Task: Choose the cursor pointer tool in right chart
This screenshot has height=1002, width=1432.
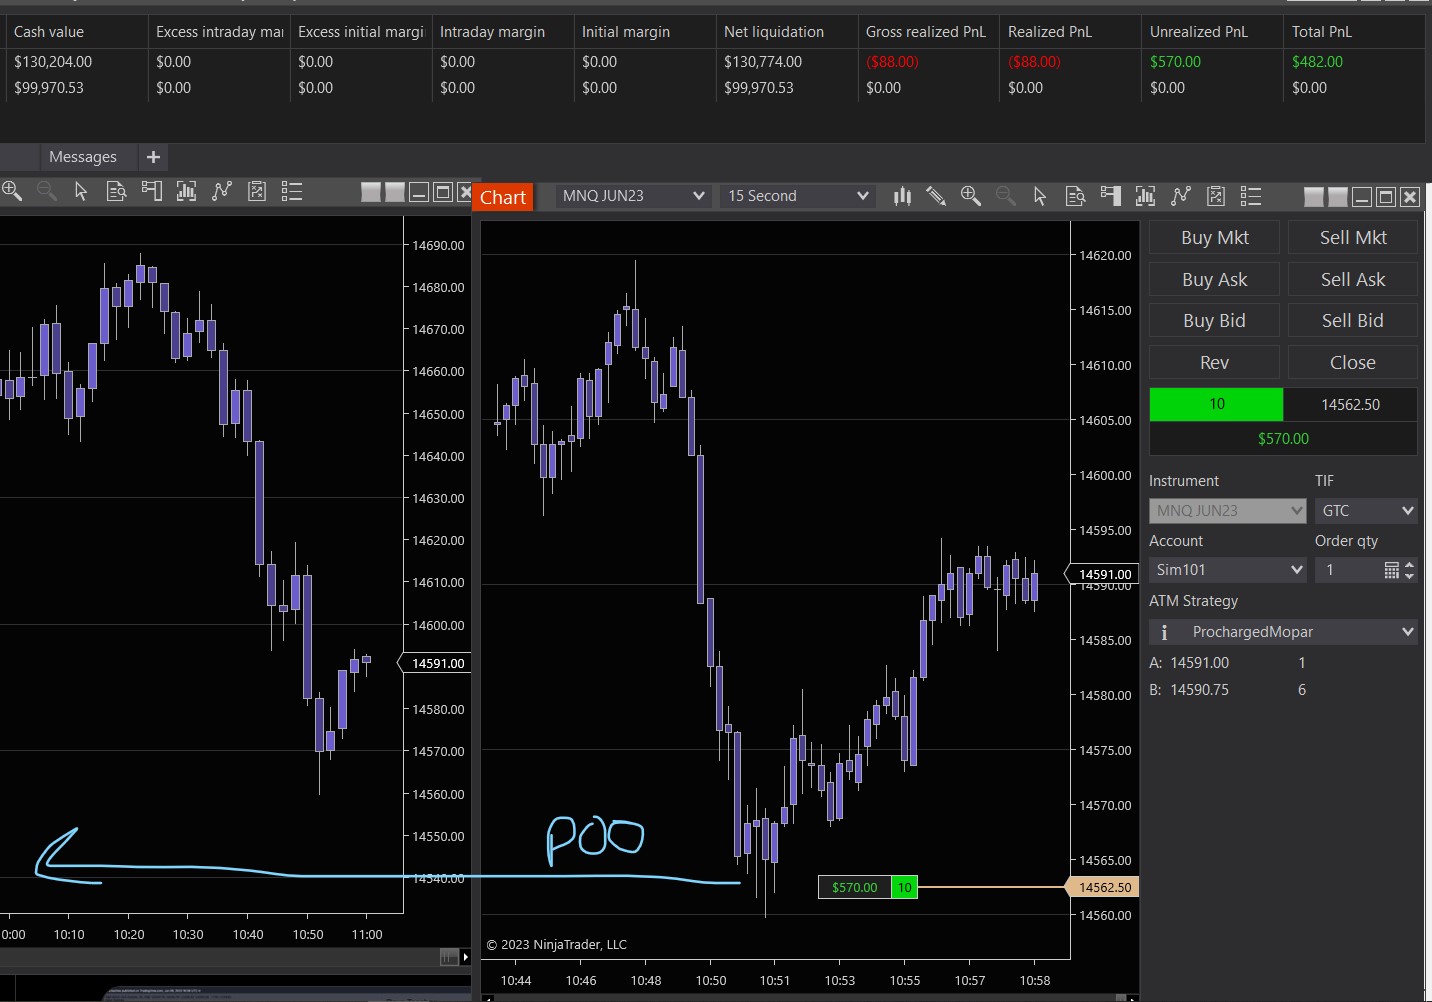Action: 1040,196
